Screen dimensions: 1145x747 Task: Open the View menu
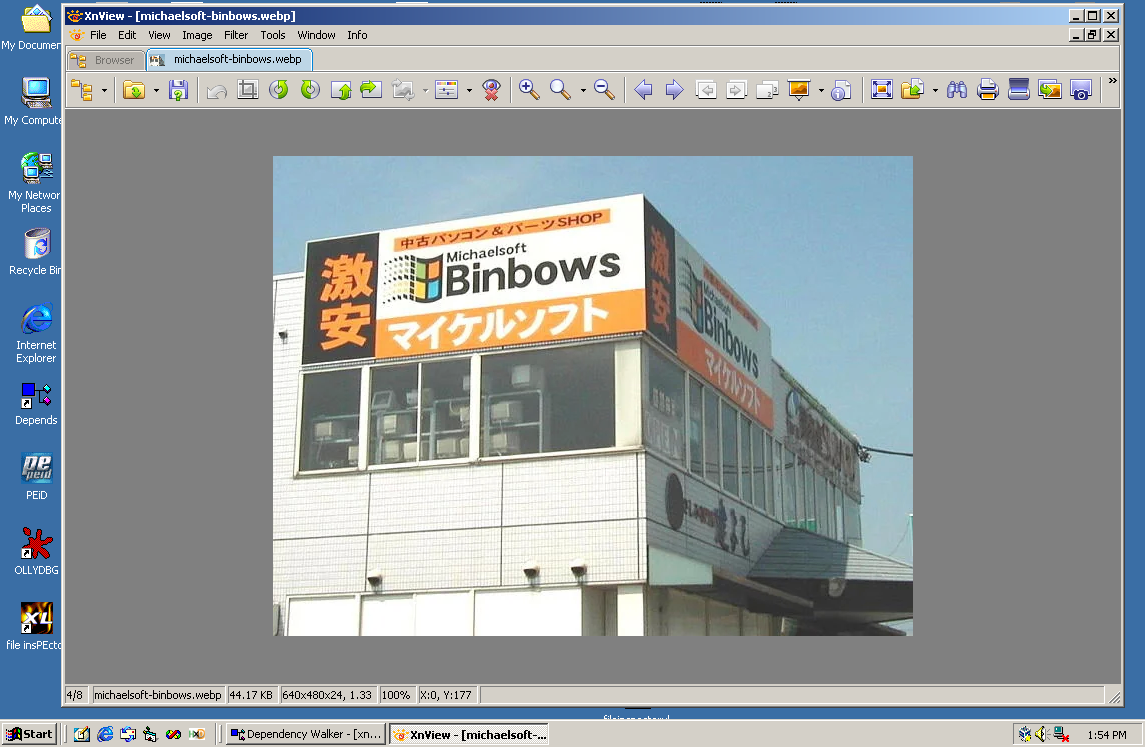tap(159, 35)
